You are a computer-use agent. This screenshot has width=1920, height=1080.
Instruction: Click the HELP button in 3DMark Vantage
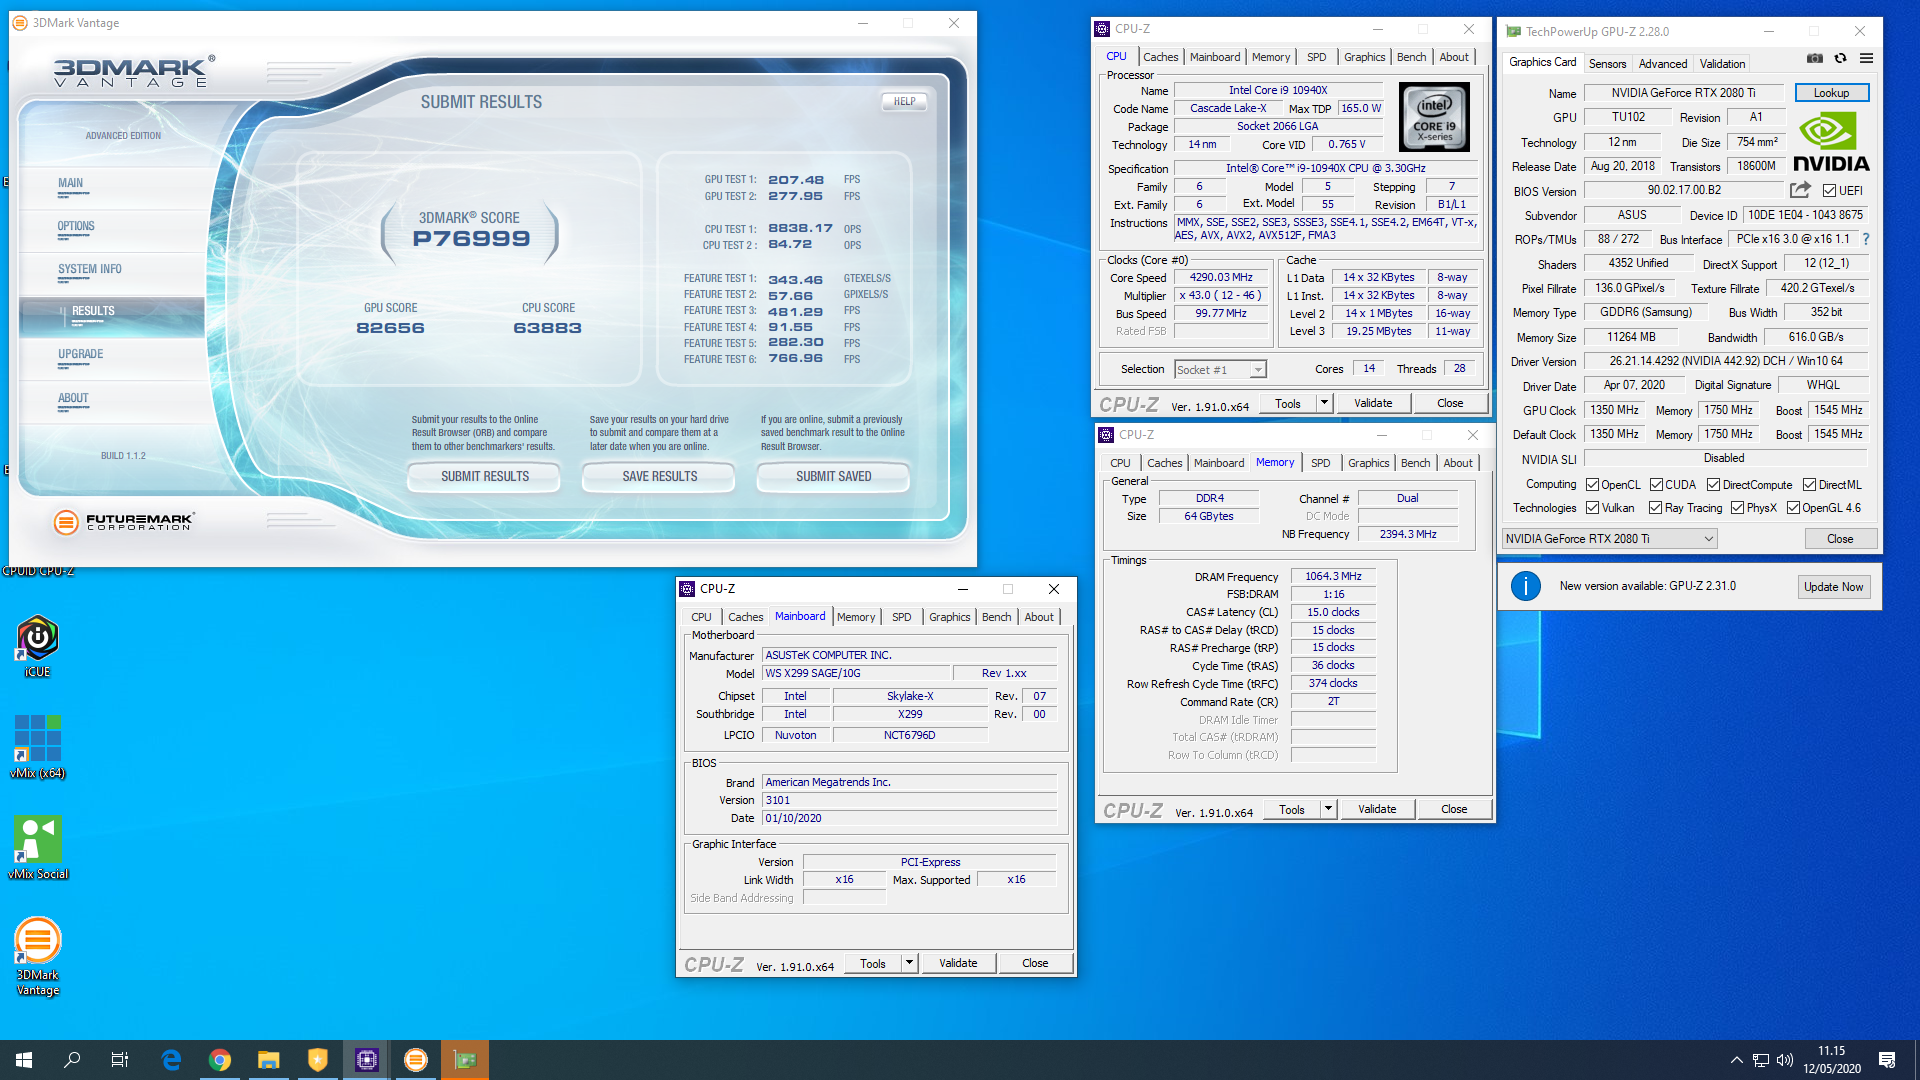[x=904, y=101]
